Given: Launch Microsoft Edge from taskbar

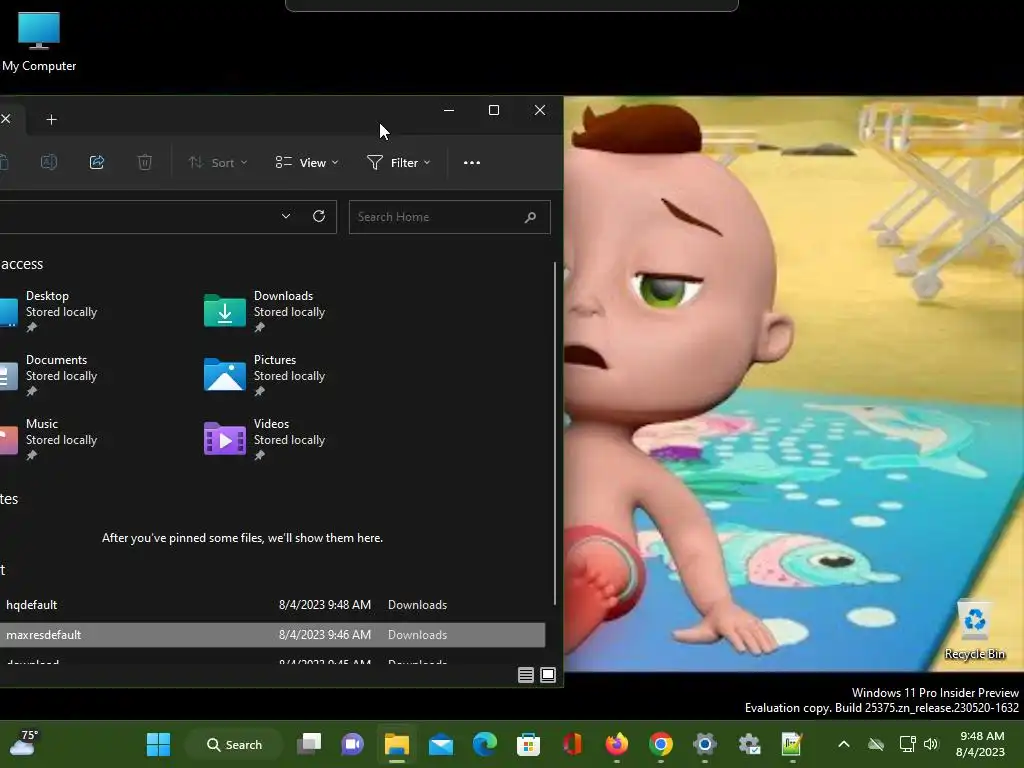Looking at the screenshot, I should tap(485, 744).
